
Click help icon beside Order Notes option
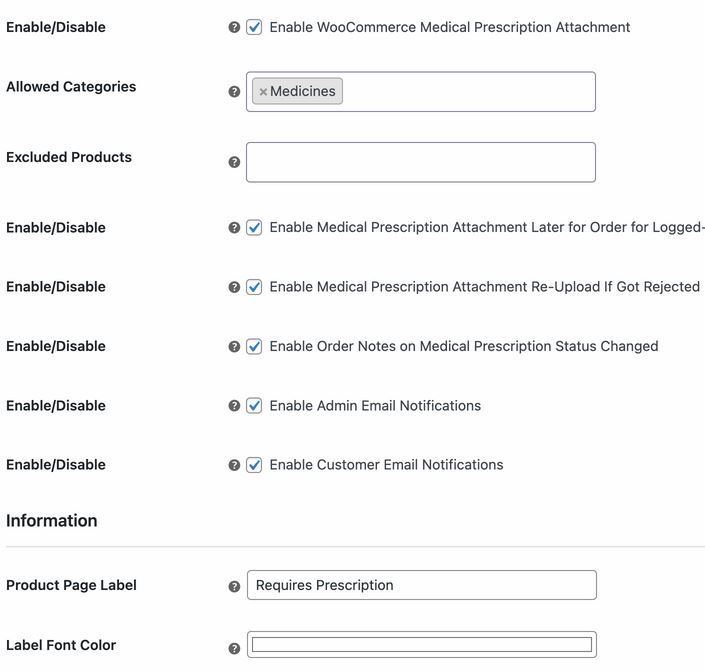tap(234, 347)
